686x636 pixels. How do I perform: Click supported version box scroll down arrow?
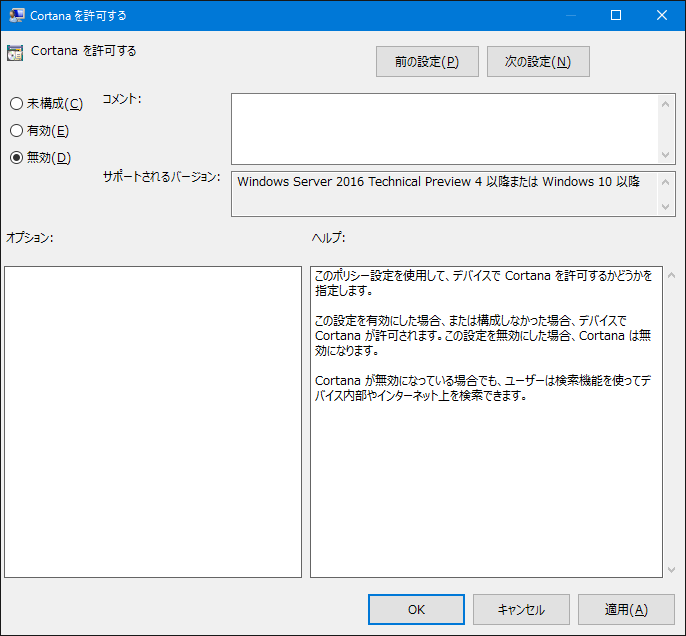point(665,206)
